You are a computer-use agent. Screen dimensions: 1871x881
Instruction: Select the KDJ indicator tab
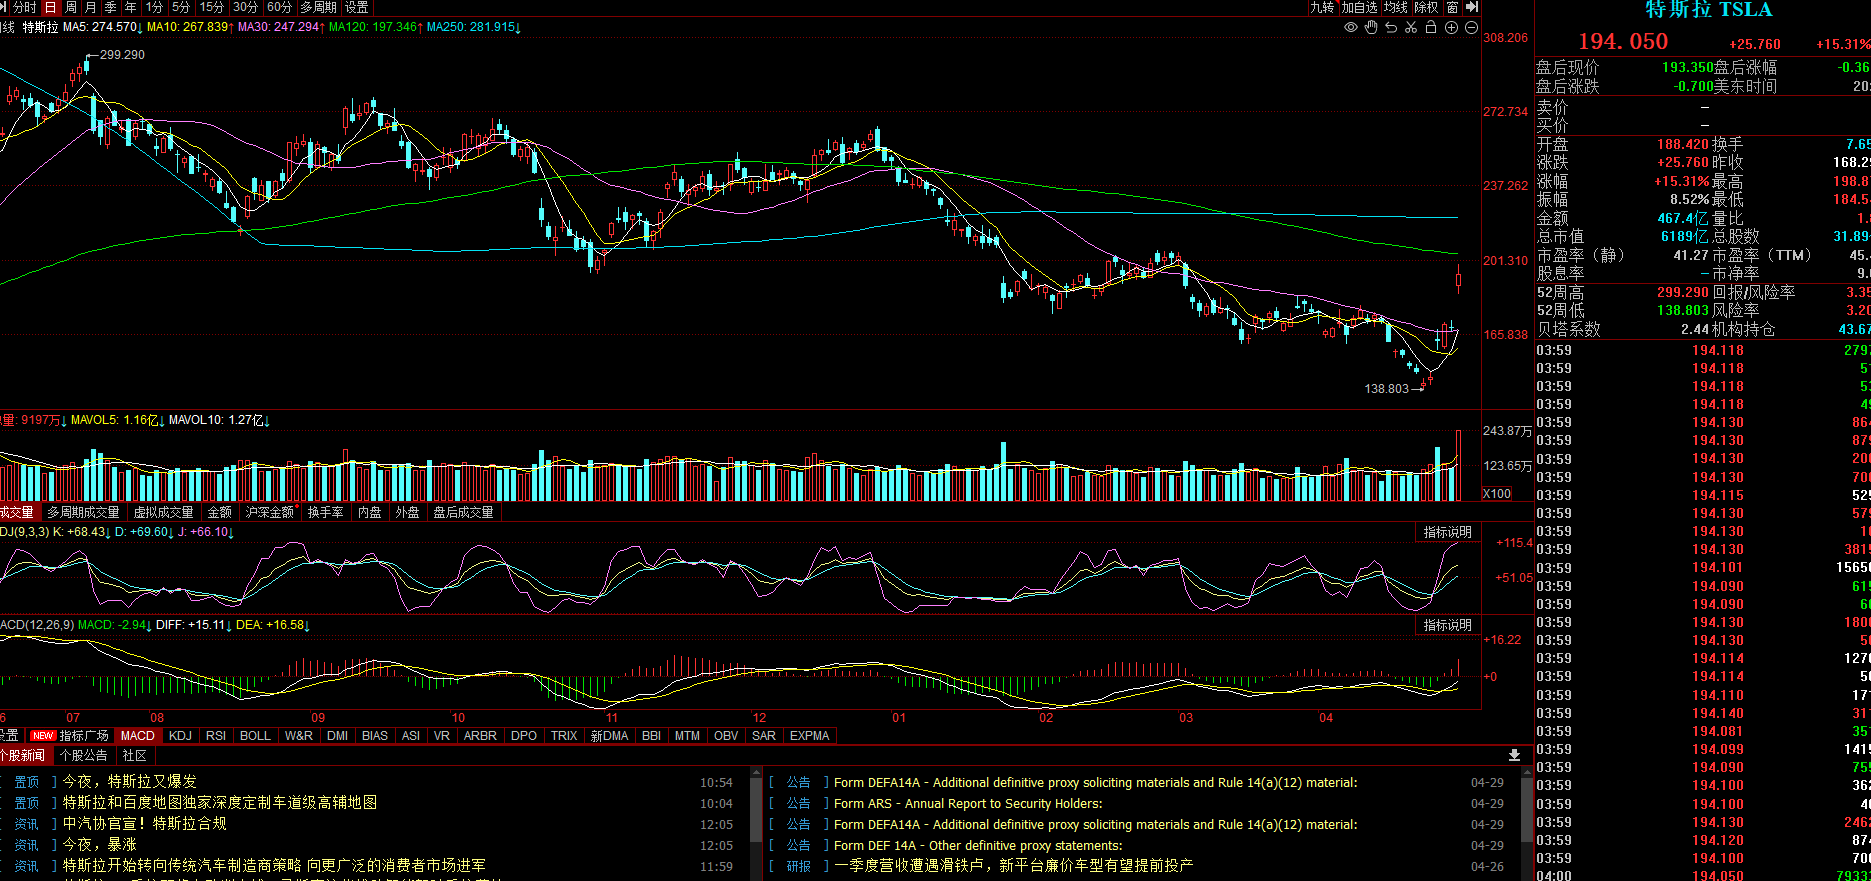click(x=180, y=736)
